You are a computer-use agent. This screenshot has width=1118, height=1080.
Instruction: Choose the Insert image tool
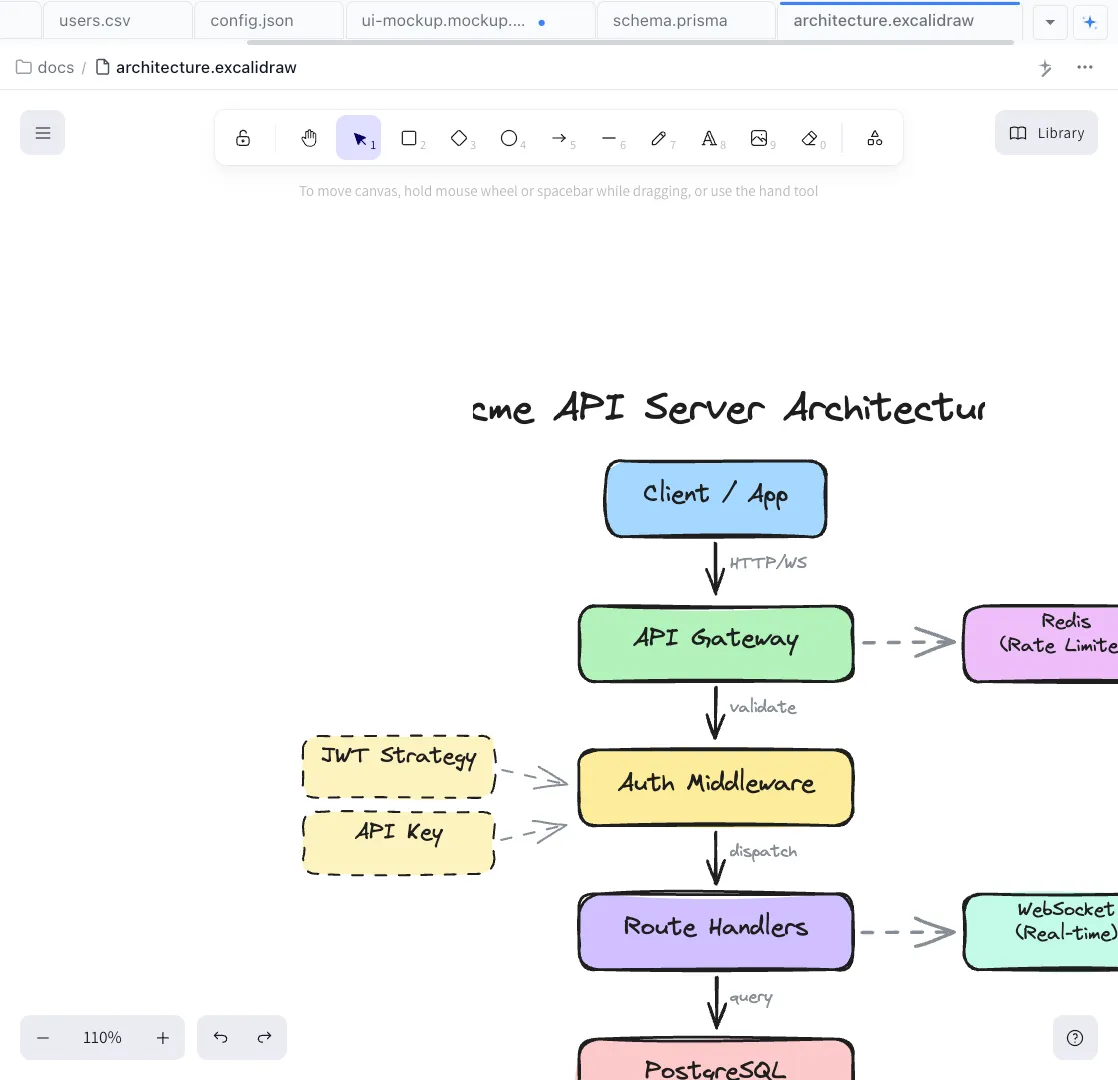pyautogui.click(x=761, y=137)
